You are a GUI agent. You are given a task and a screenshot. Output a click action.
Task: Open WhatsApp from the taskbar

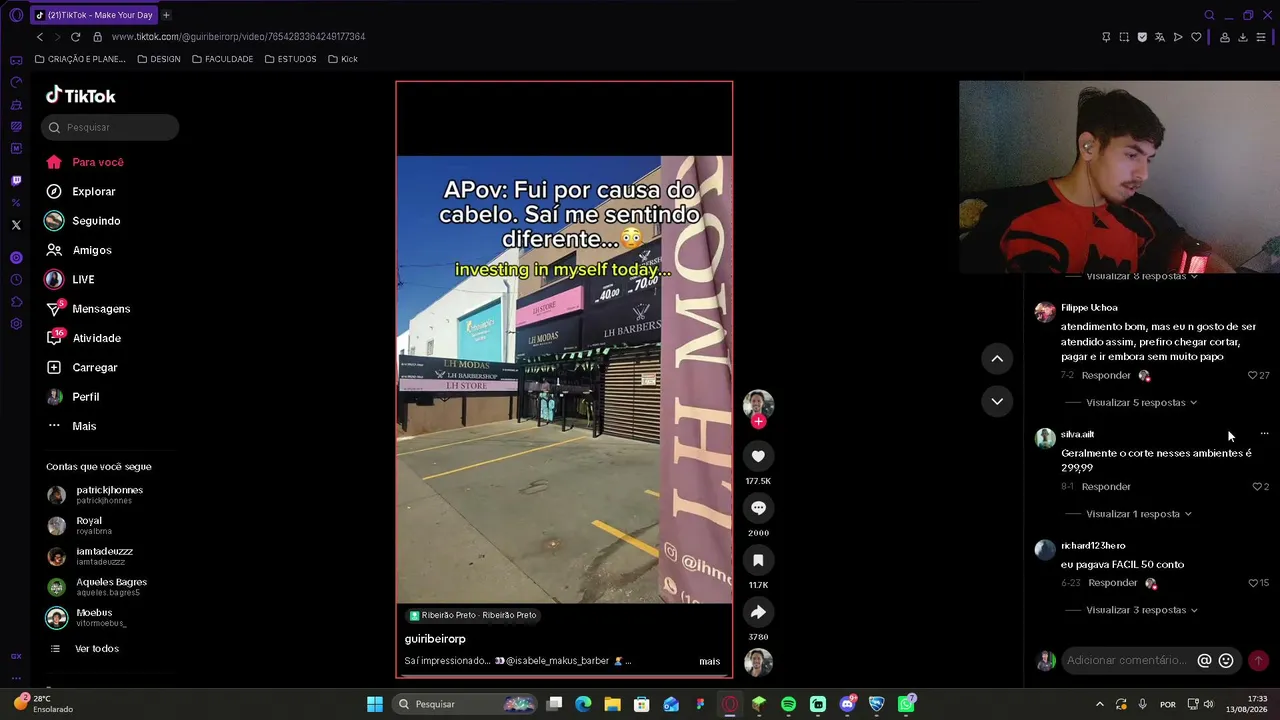(x=906, y=704)
